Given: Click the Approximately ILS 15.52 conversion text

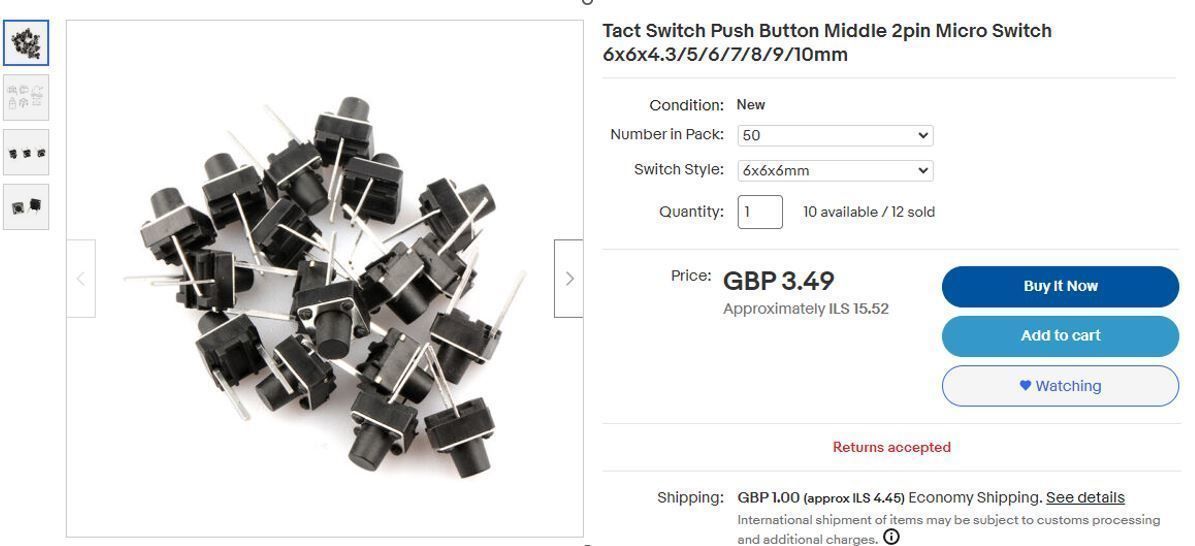Looking at the screenshot, I should [805, 309].
